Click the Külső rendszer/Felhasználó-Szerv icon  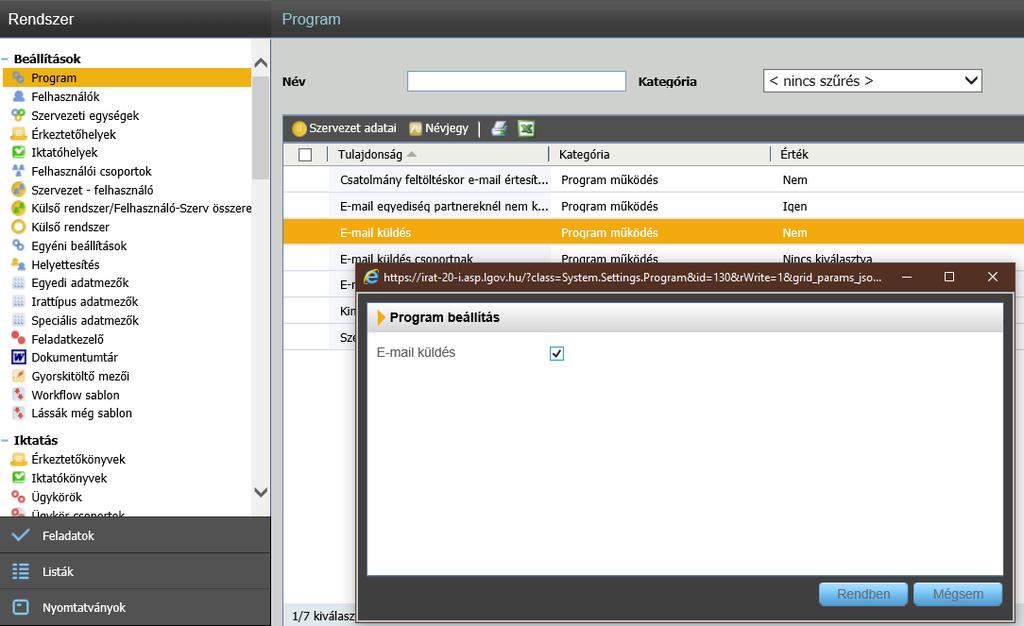[18, 208]
